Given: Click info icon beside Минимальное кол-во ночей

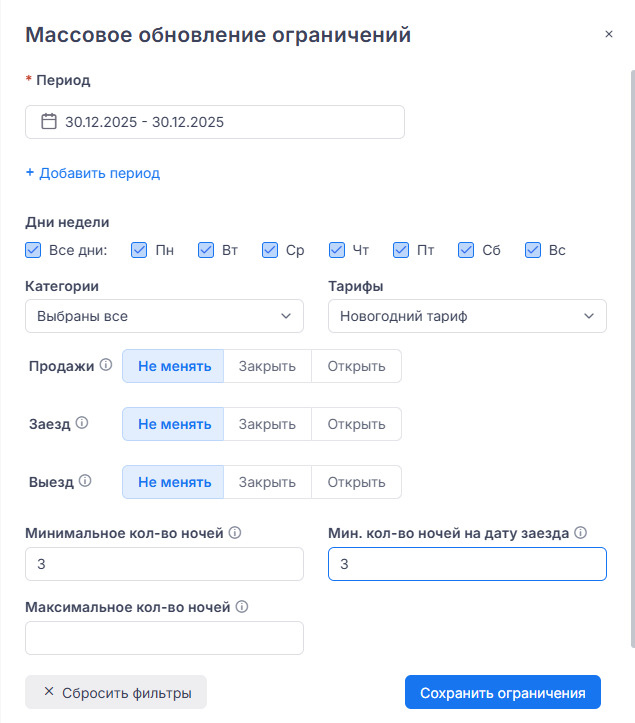Looking at the screenshot, I should pos(234,533).
